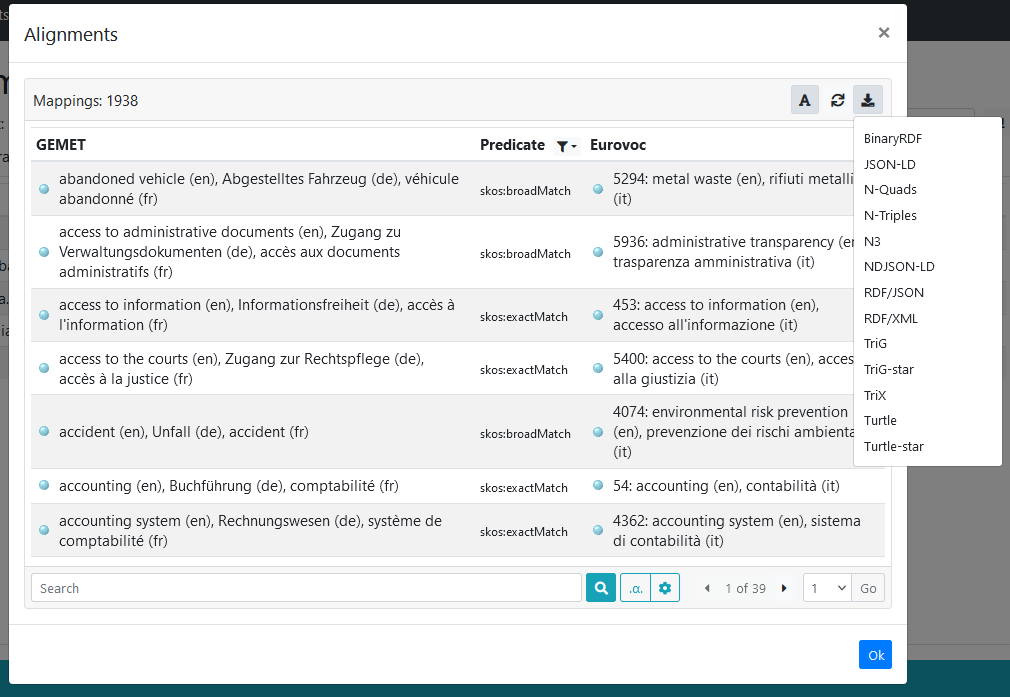Click concept dot for '5400: access to the courts'
The width and height of the screenshot is (1010, 697).
pyautogui.click(x=598, y=368)
